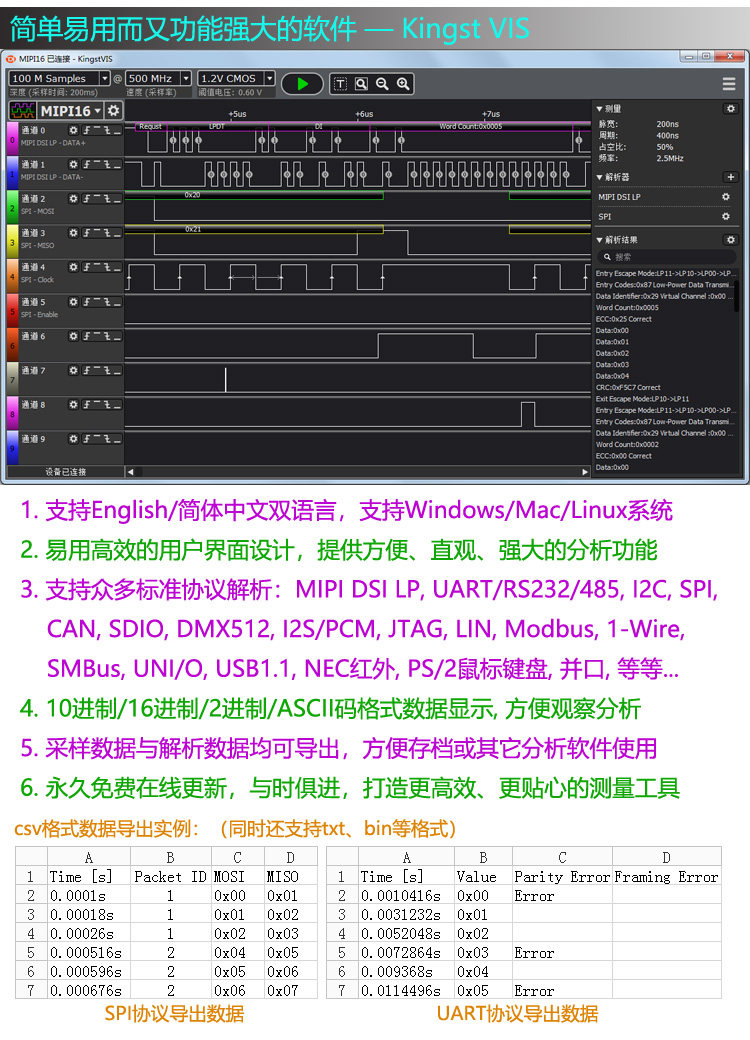Zoom out on the waveform view
This screenshot has height=1040, width=750.
[x=382, y=84]
